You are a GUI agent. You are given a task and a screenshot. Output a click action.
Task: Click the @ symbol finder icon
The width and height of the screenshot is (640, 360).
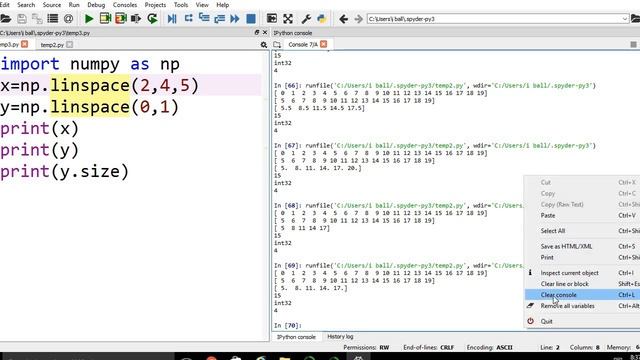click(x=68, y=18)
